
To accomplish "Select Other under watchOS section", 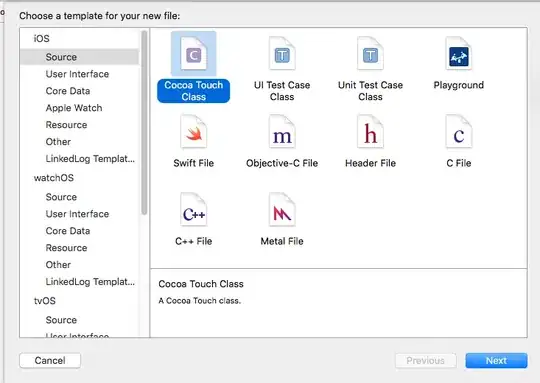I will 58,265.
